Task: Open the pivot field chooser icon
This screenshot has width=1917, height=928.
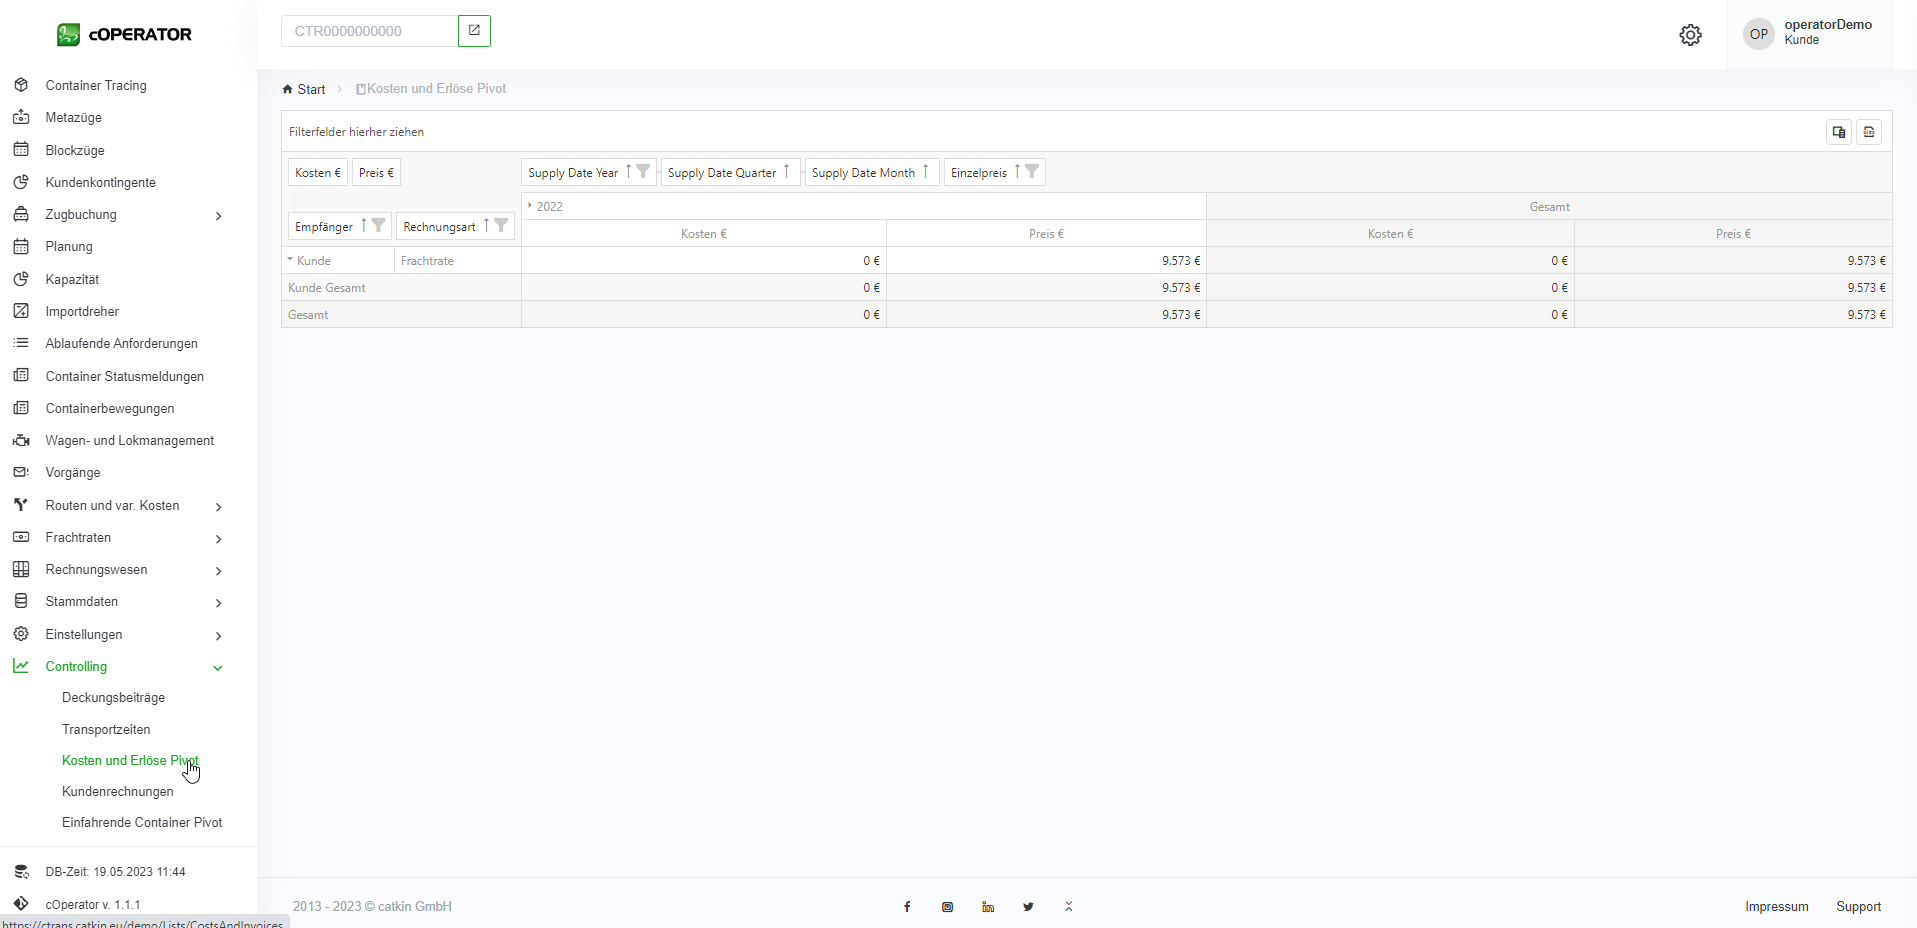Action: click(1838, 132)
